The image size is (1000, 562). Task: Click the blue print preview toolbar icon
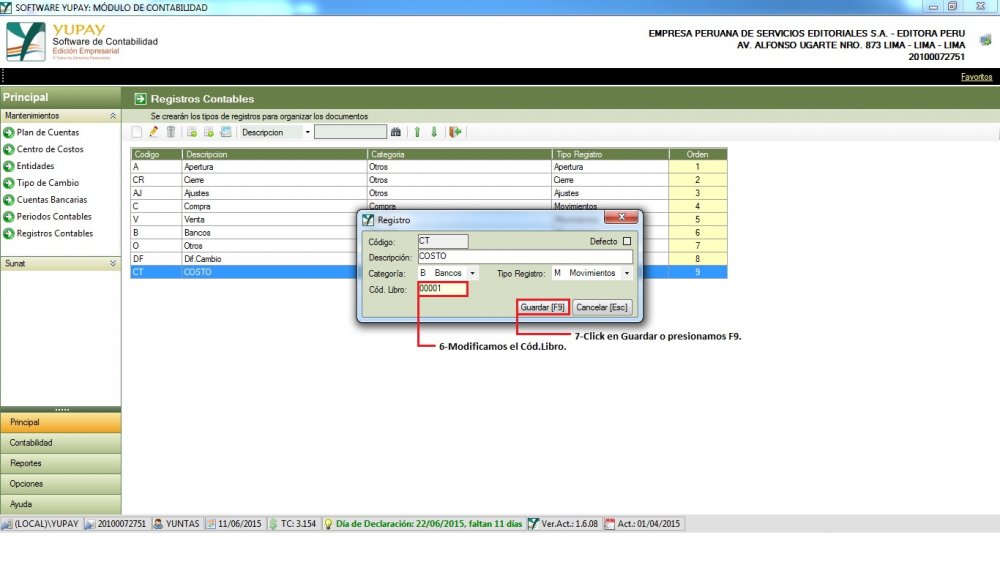(x=226, y=132)
